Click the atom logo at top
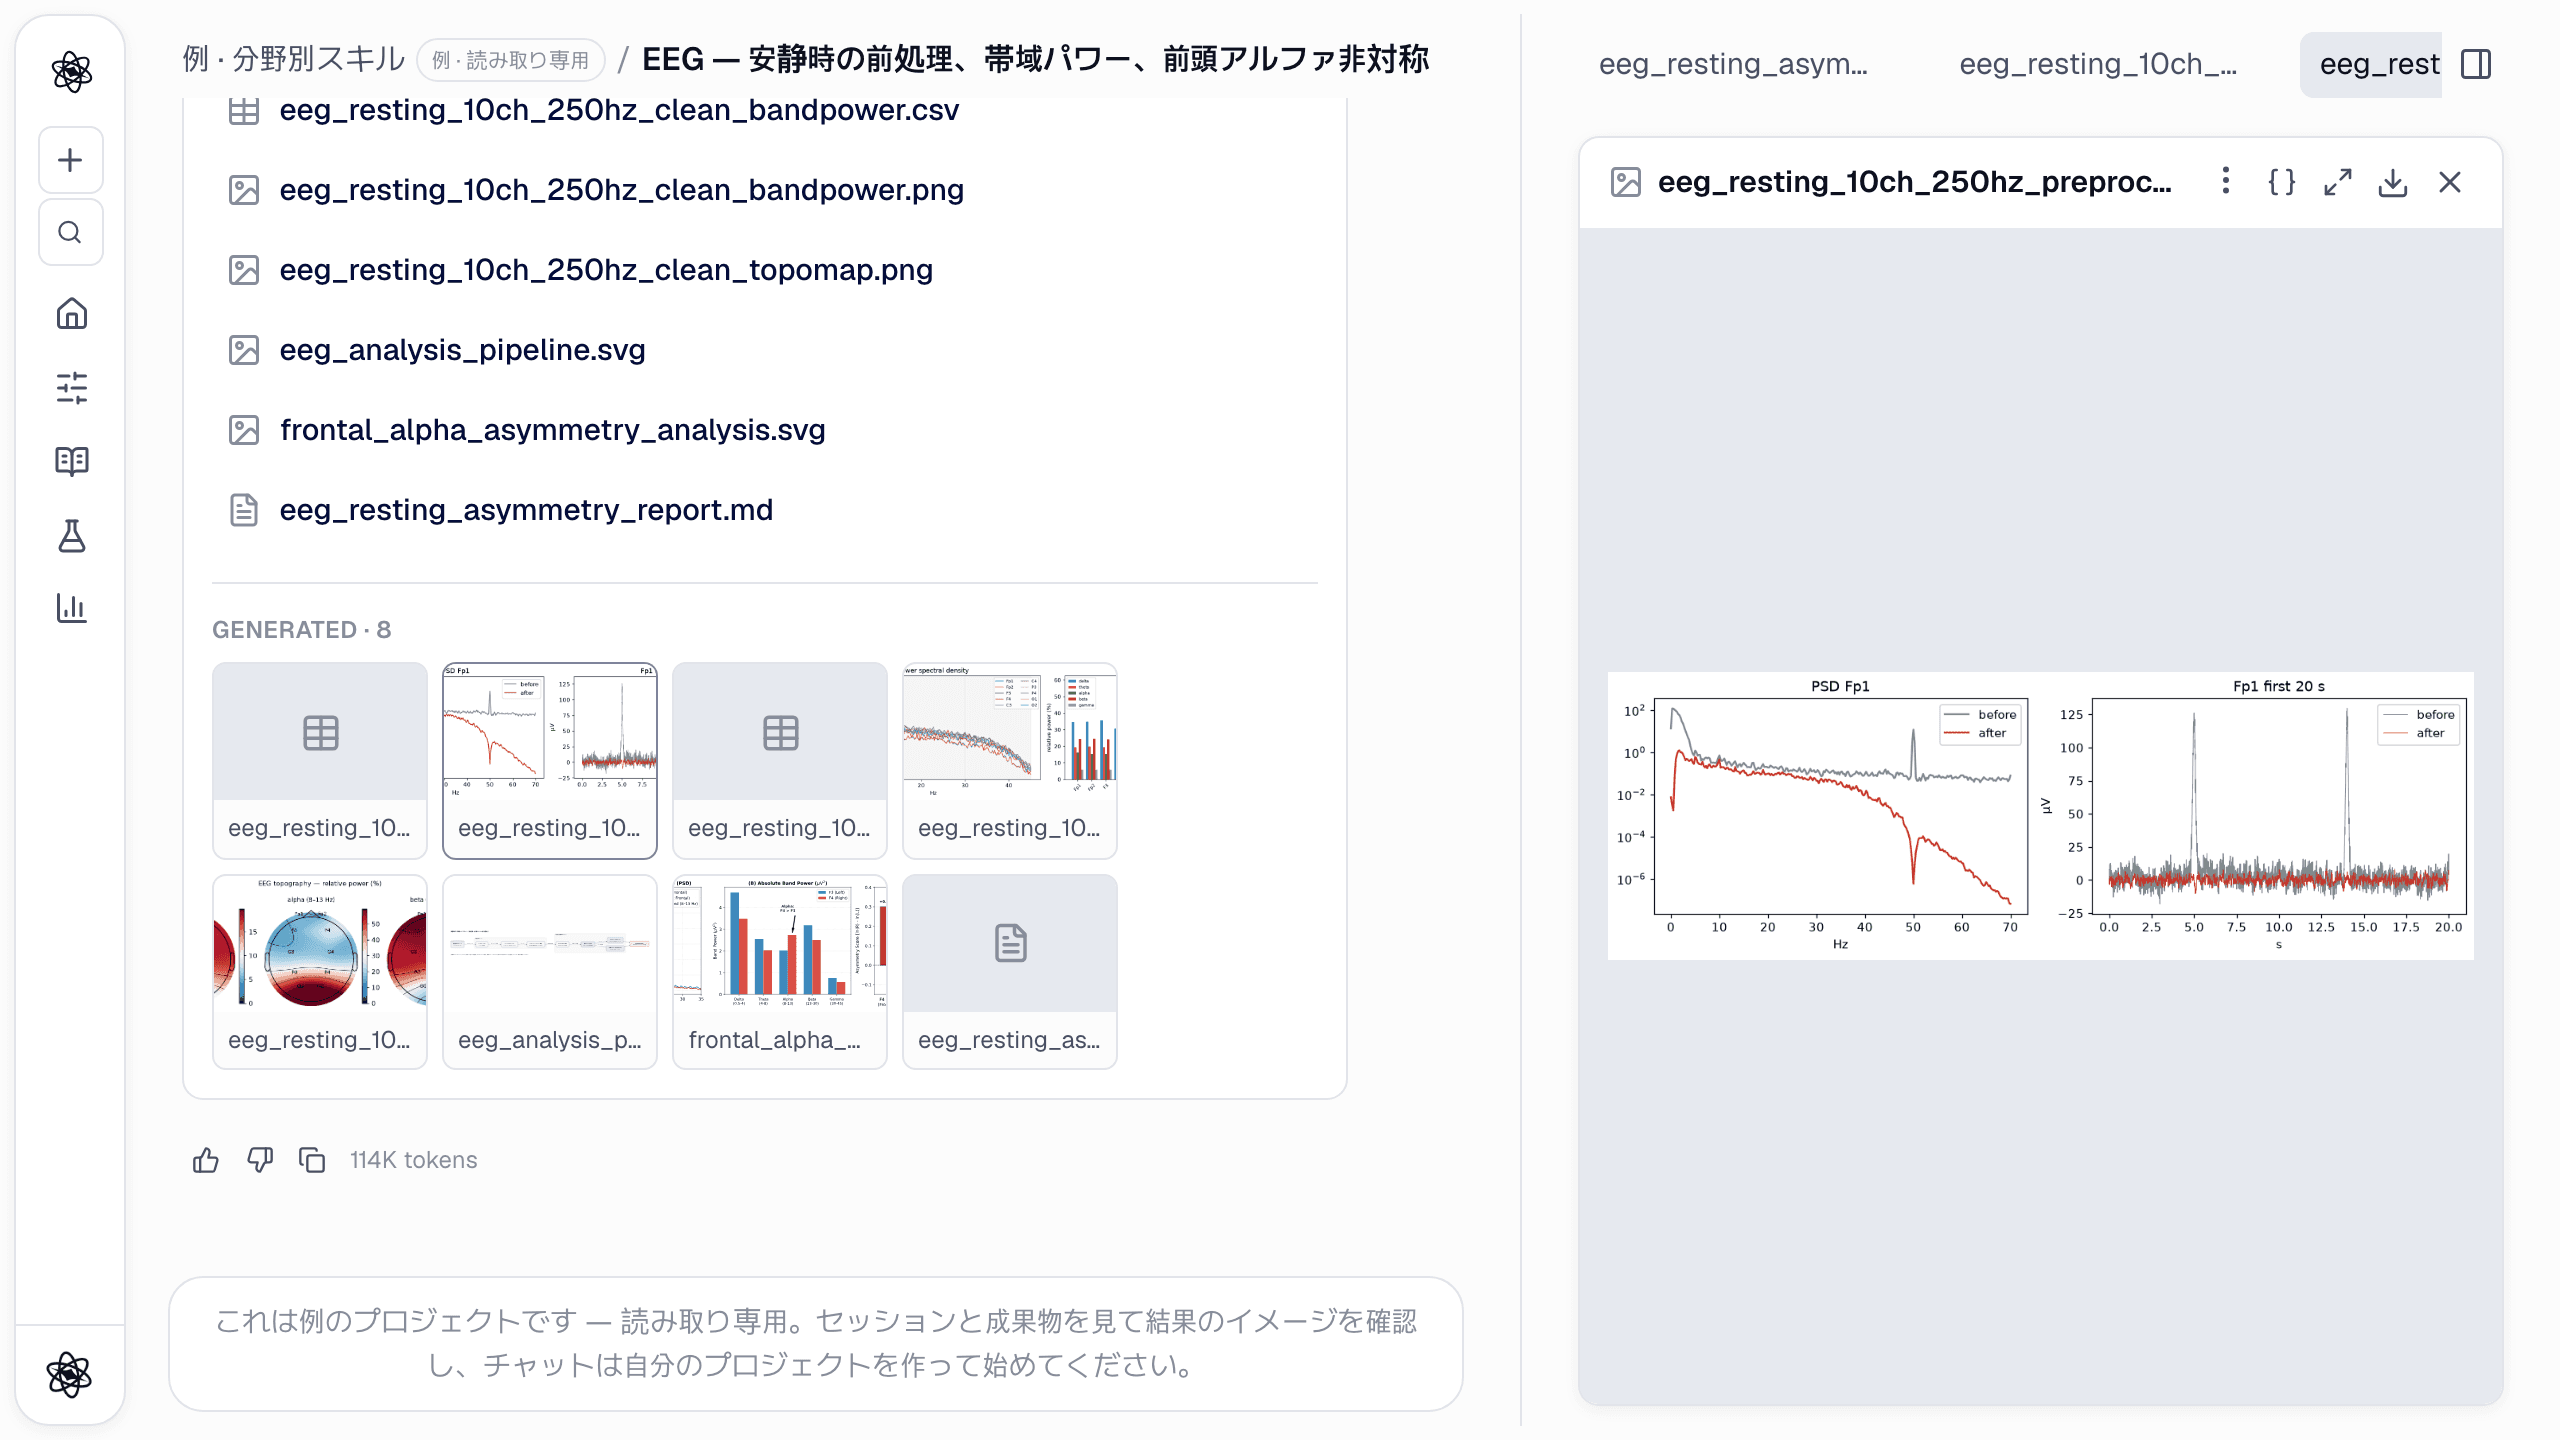Image resolution: width=2560 pixels, height=1440 pixels. (x=71, y=72)
